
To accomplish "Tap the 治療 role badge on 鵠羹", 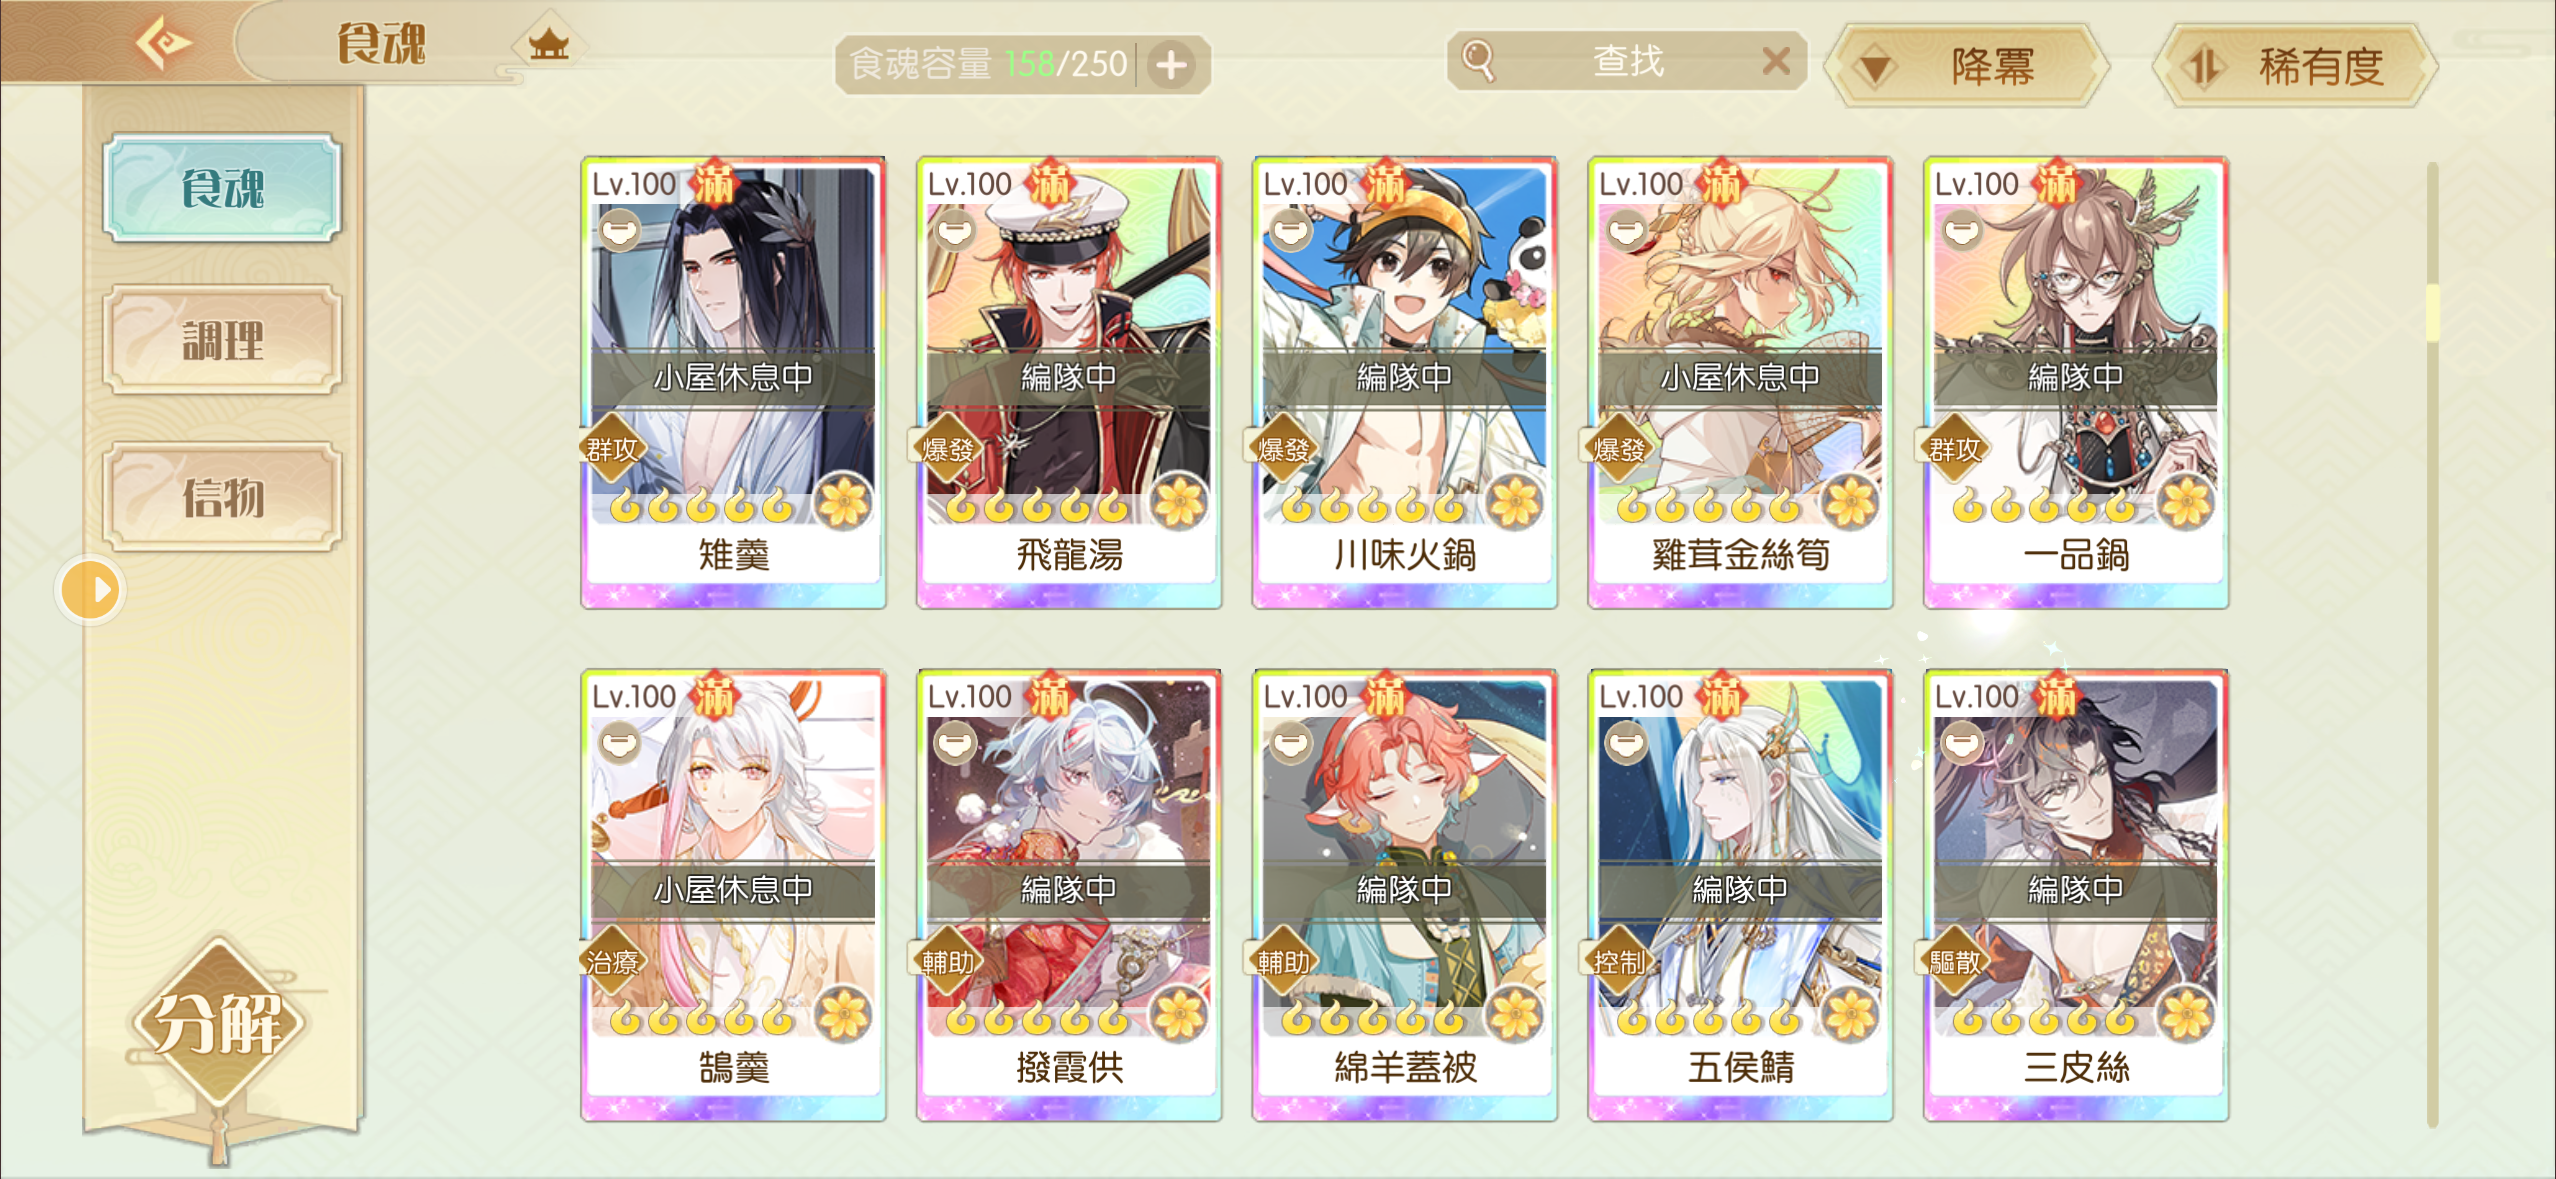I will coord(612,962).
